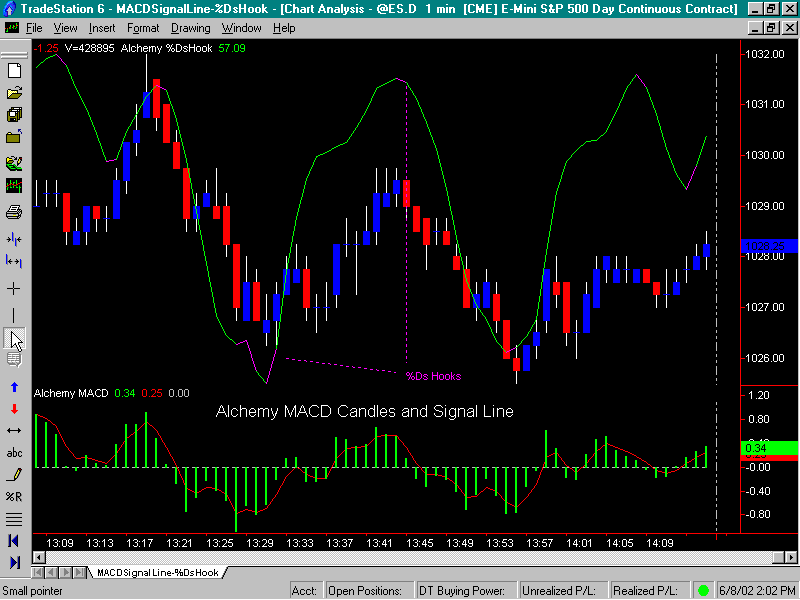Click the 6/8/02 2:02 PM clock

coord(757,591)
